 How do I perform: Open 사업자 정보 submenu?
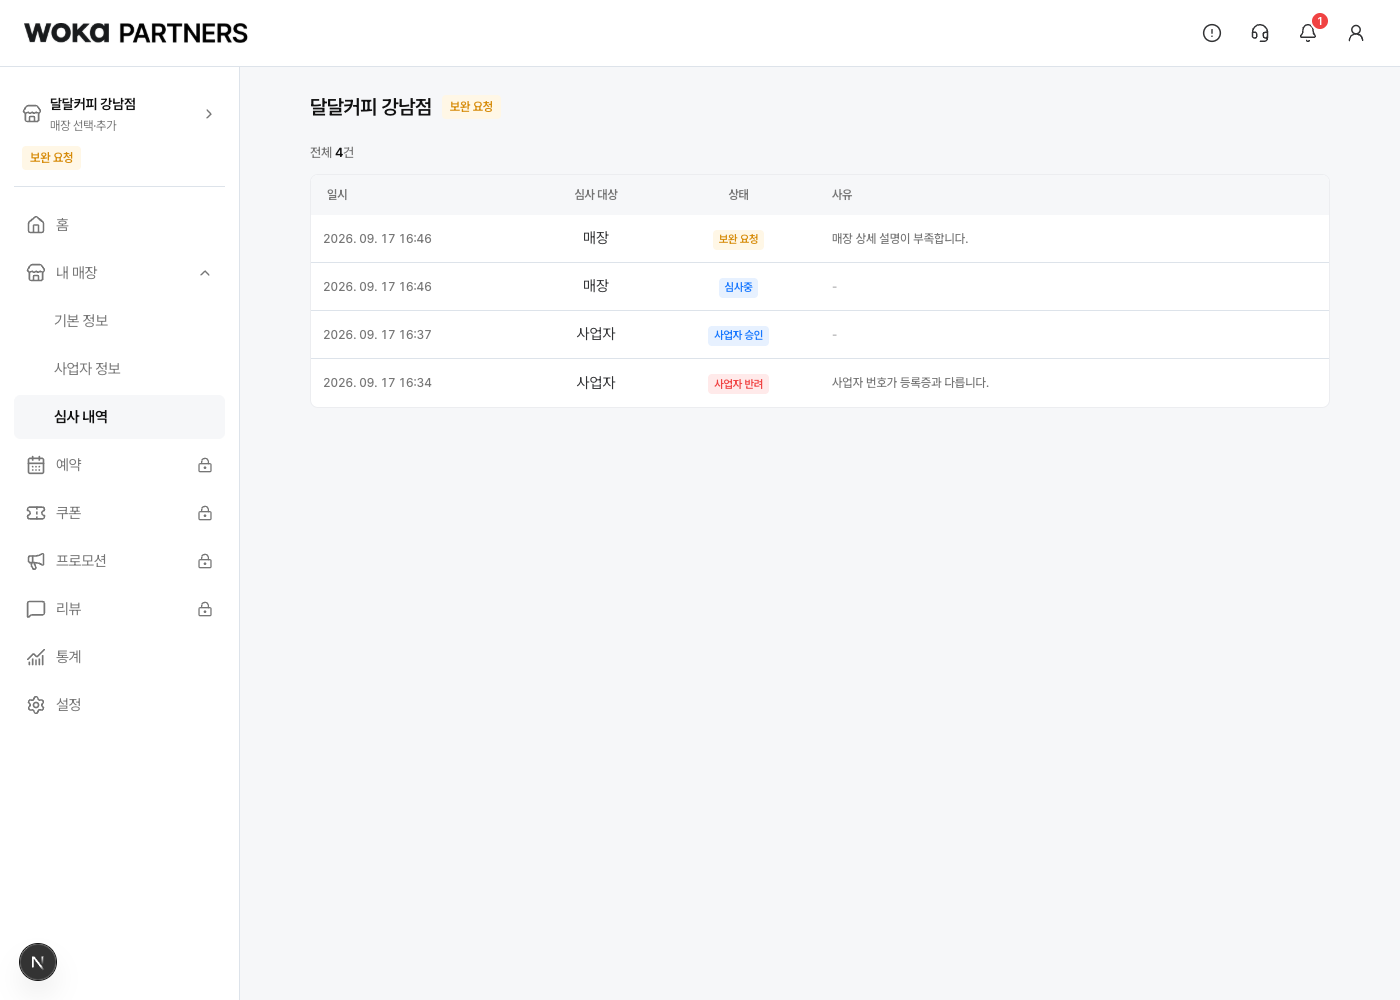119,369
